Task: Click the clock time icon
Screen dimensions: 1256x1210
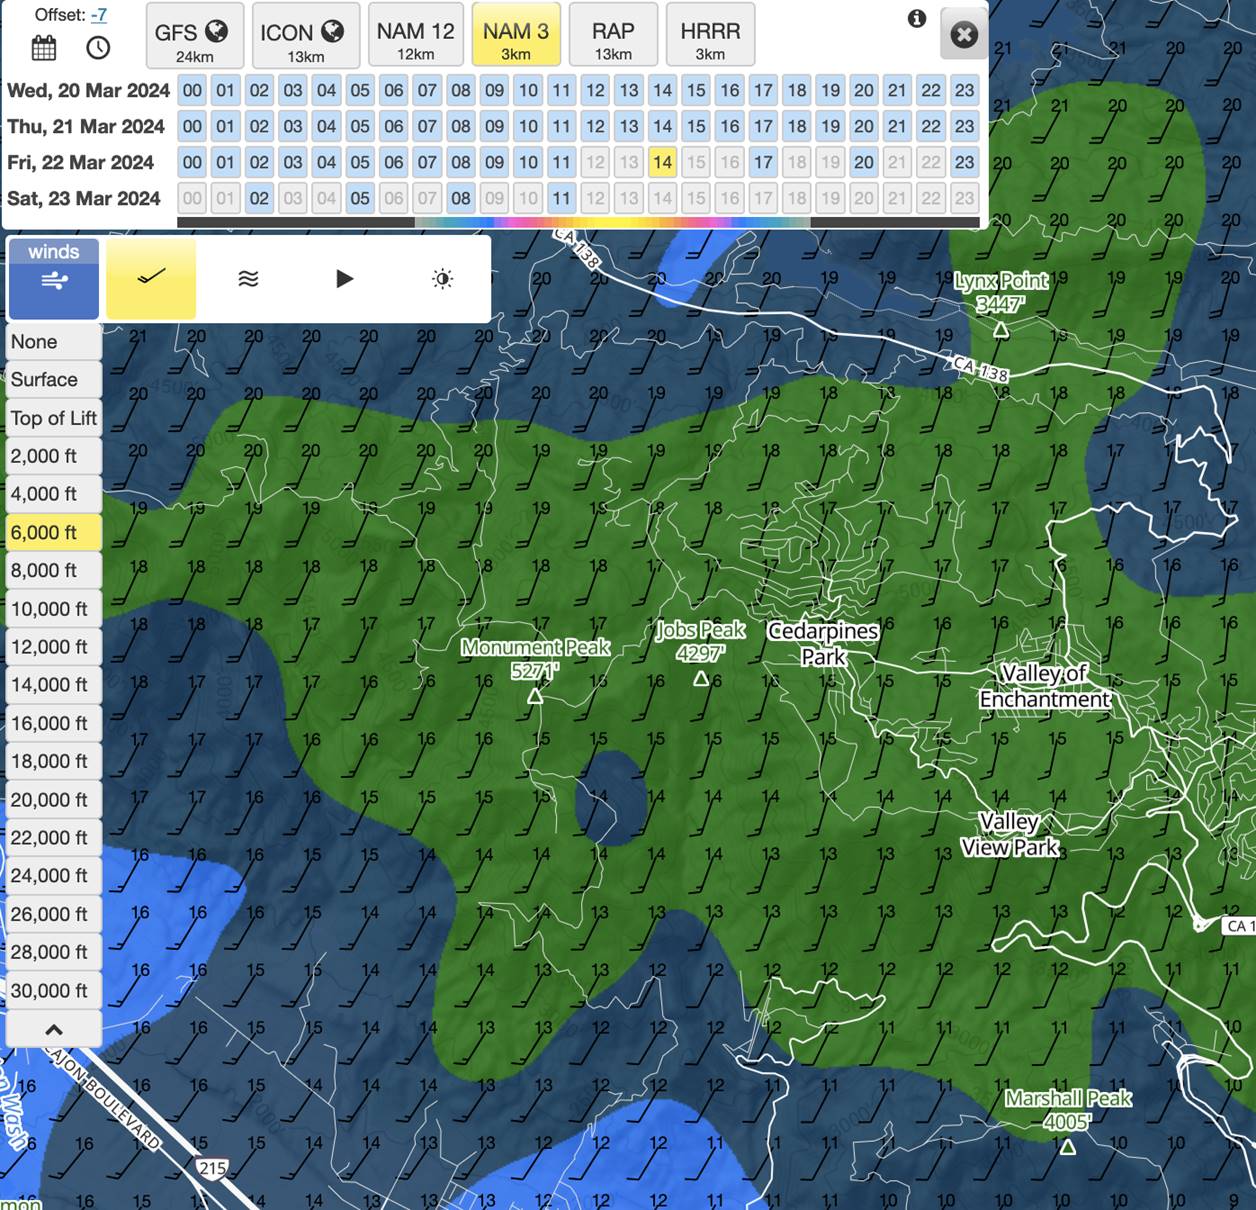Action: click(98, 47)
